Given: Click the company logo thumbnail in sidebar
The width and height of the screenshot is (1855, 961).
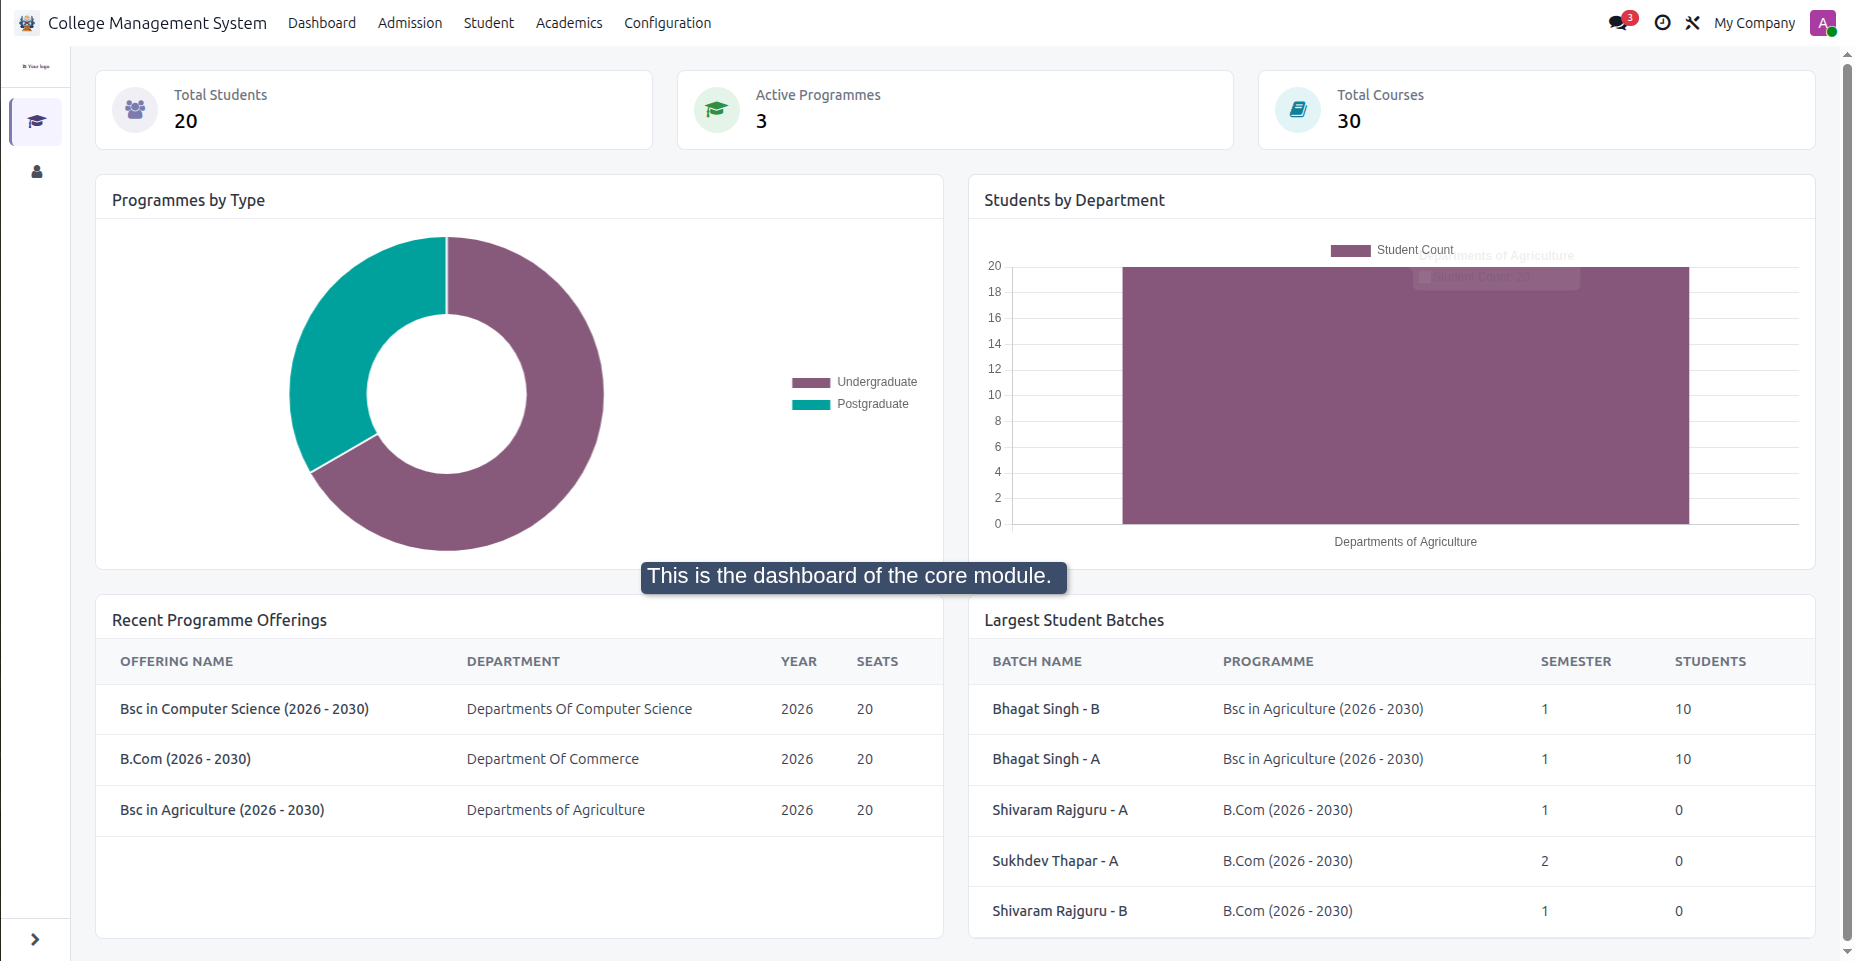Looking at the screenshot, I should click(36, 67).
